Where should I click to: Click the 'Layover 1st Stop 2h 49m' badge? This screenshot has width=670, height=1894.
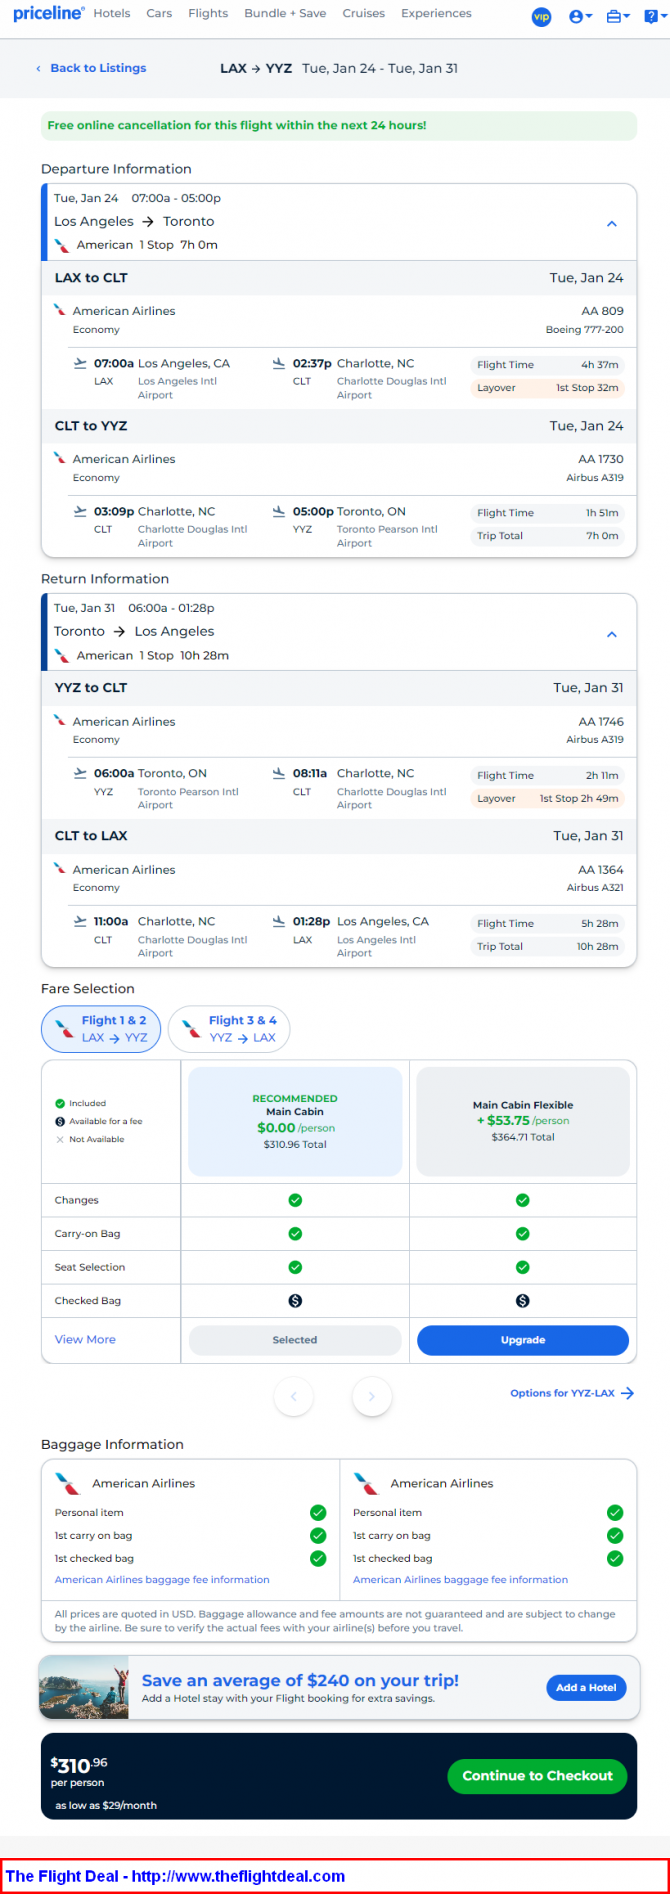point(548,798)
